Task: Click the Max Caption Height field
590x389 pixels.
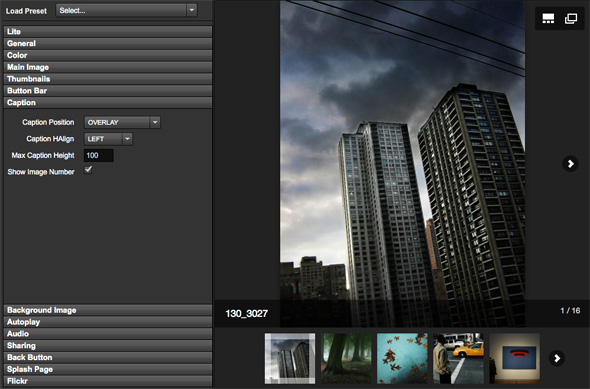Action: click(x=99, y=155)
